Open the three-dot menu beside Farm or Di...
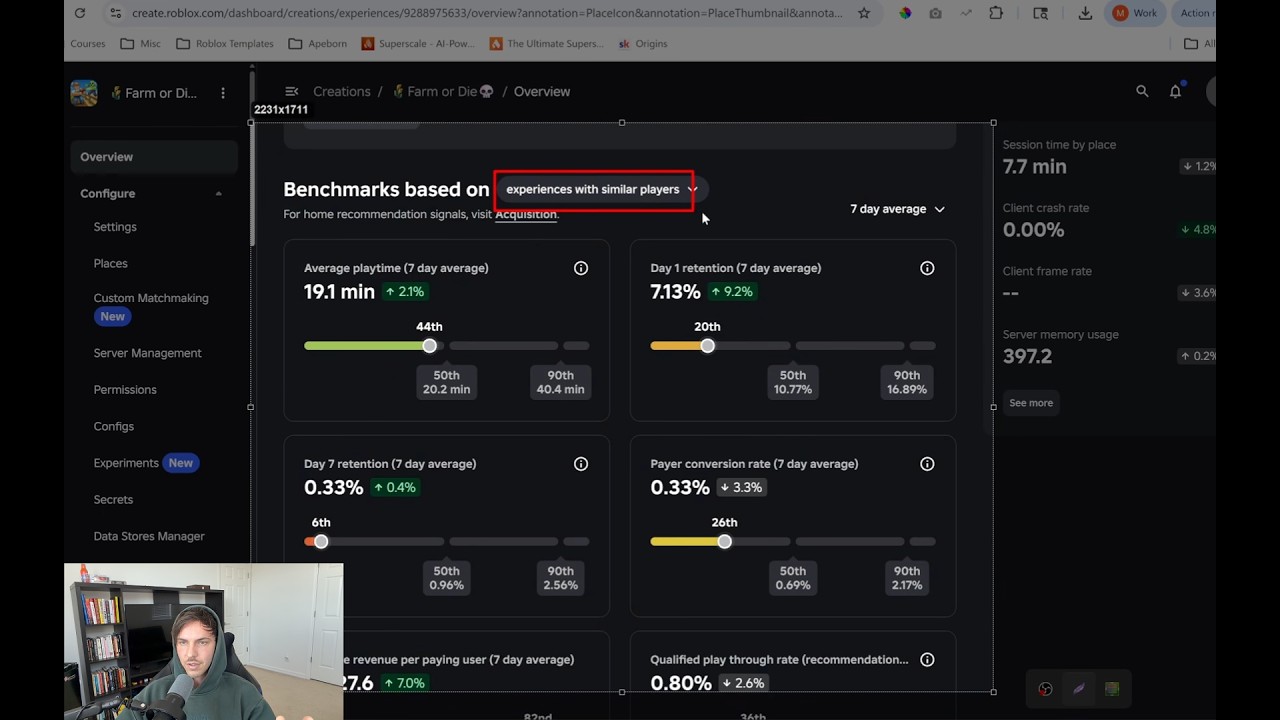The height and width of the screenshot is (720, 1280). [x=223, y=93]
